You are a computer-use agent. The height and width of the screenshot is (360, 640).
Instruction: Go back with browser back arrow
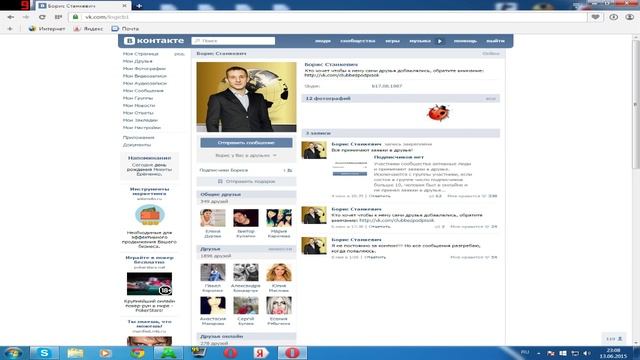click(x=11, y=17)
